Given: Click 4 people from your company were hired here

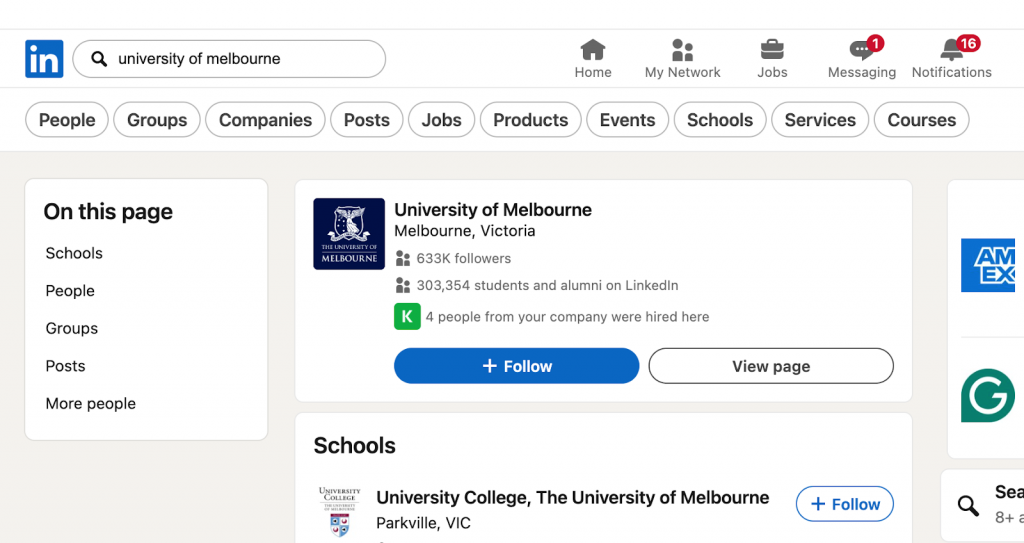Looking at the screenshot, I should coord(568,317).
